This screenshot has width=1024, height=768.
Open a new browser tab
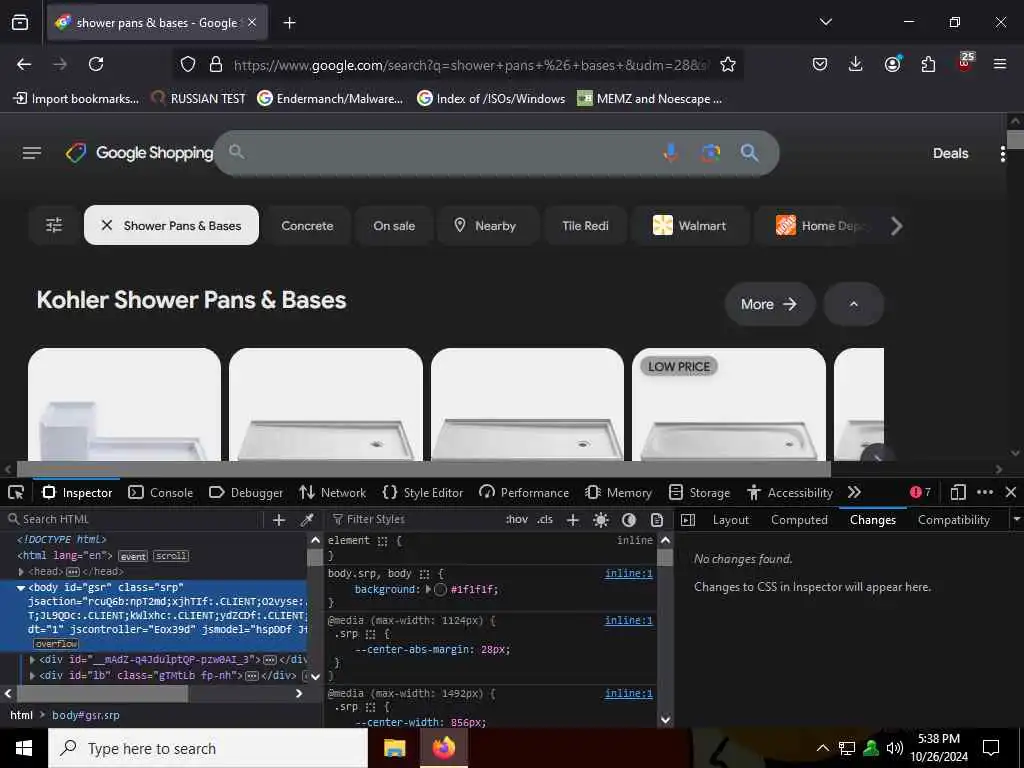[x=289, y=23]
